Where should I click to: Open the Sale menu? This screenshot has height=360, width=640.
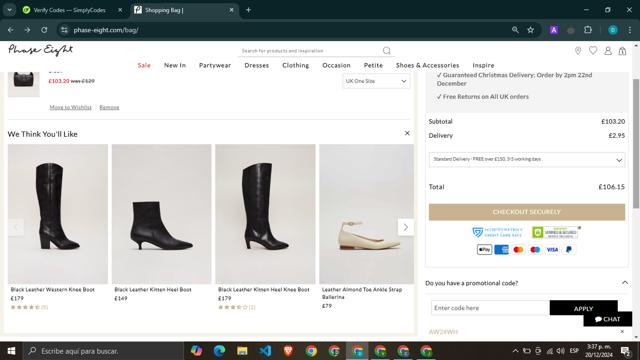click(x=144, y=65)
